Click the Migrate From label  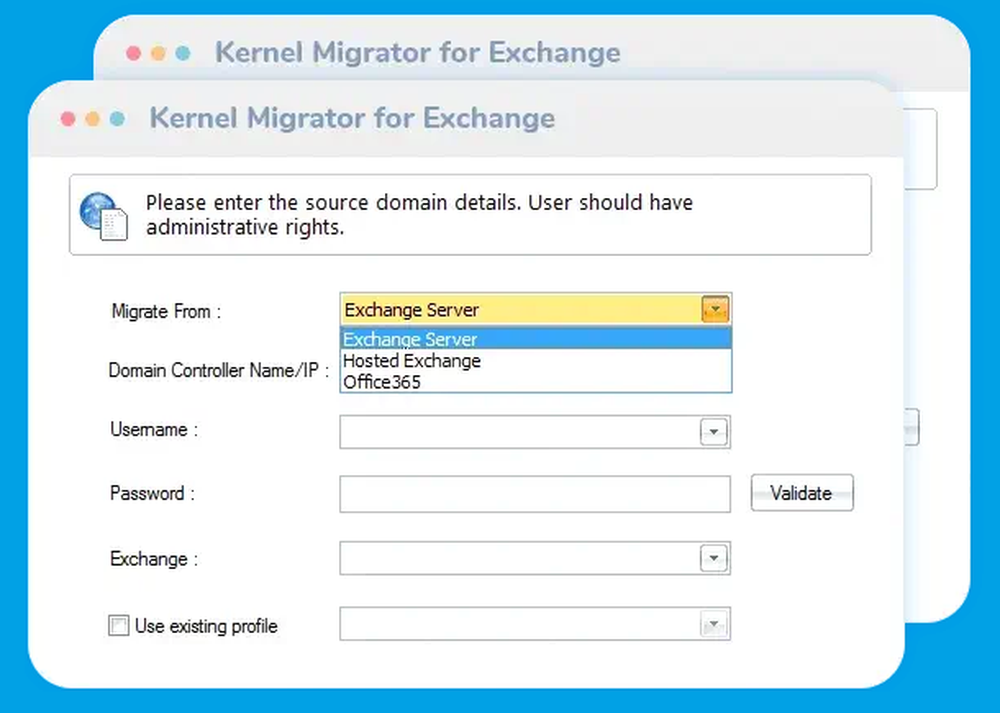click(166, 311)
